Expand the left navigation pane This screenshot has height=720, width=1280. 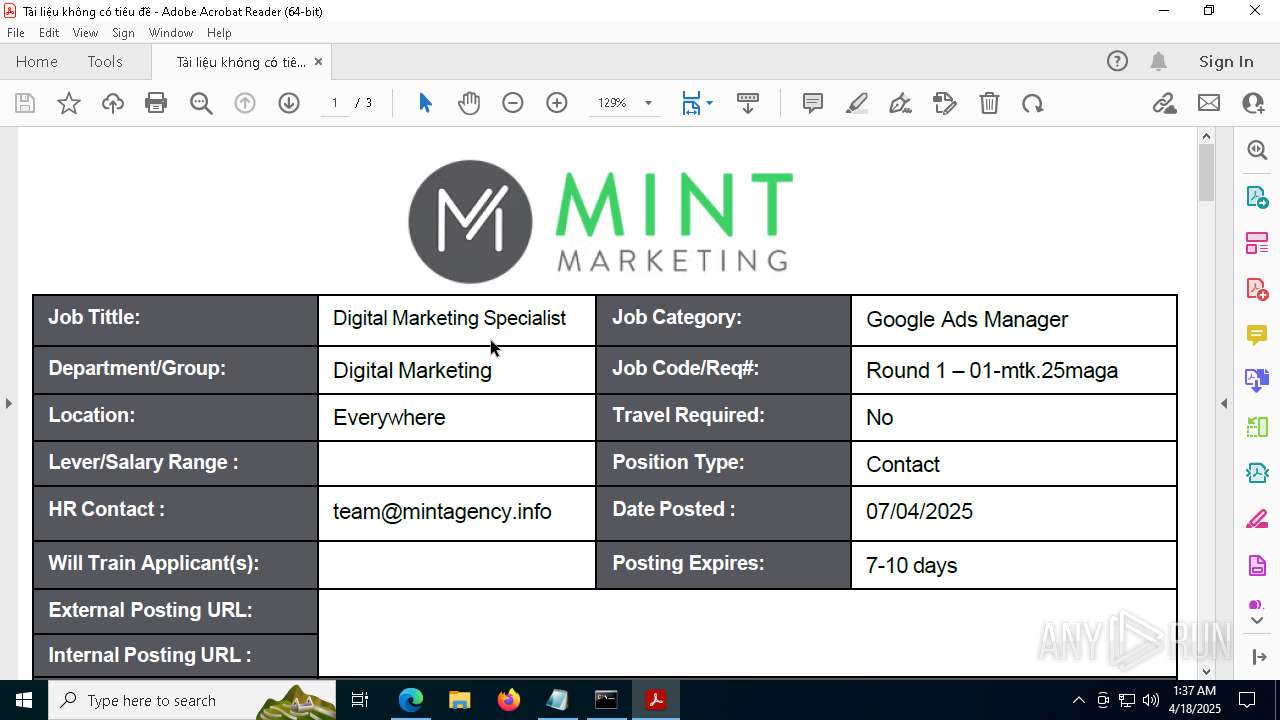tap(9, 403)
